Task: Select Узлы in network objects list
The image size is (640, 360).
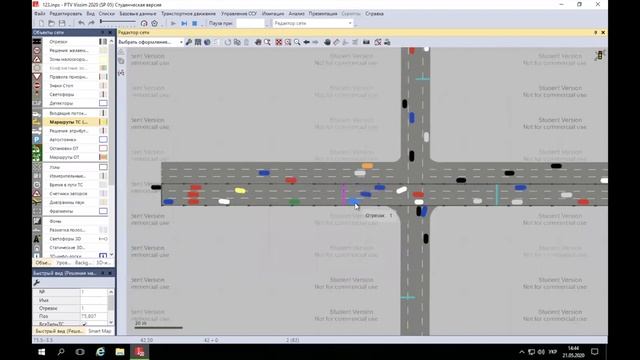Action: (x=55, y=167)
